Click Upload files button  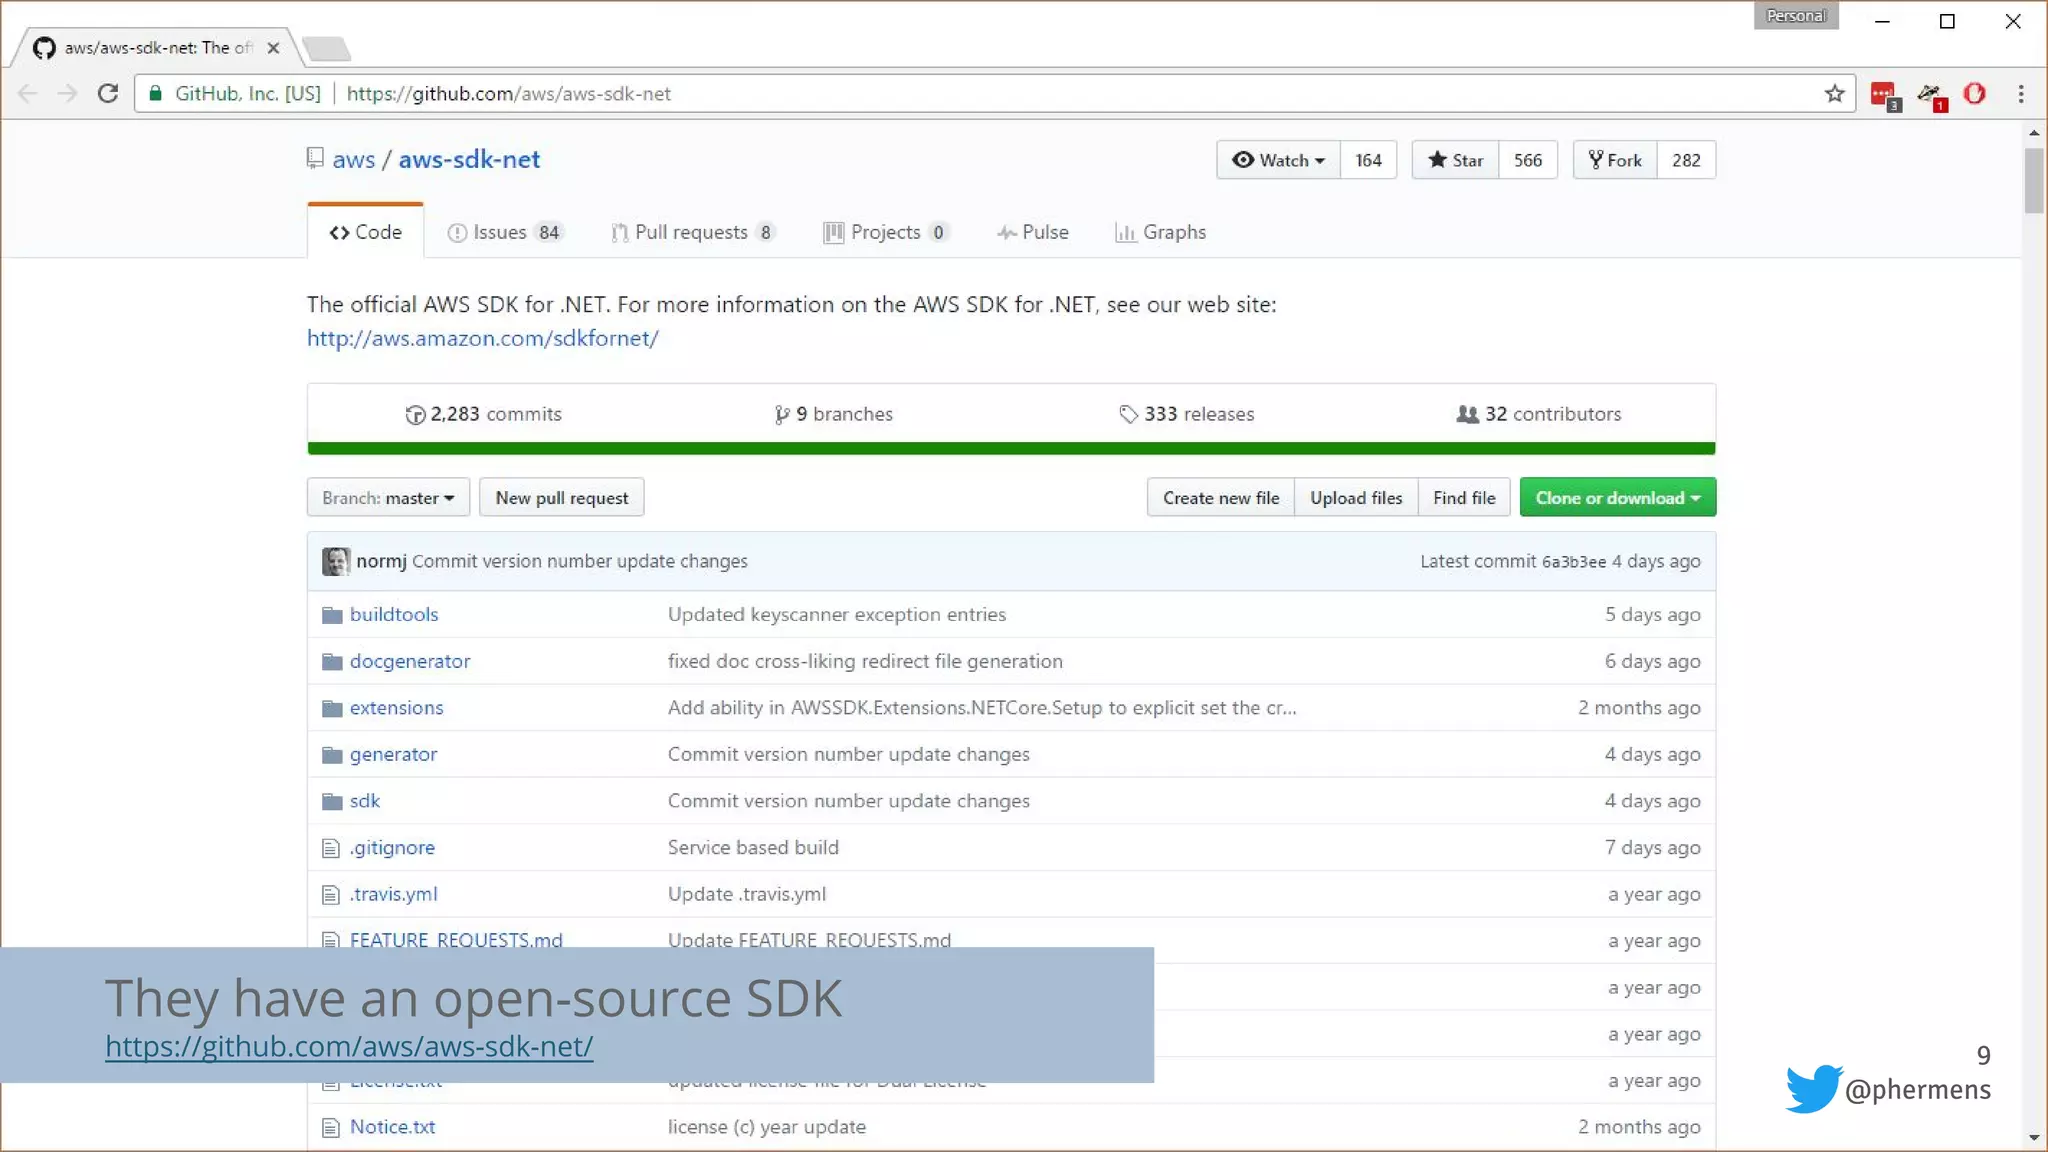click(1356, 498)
